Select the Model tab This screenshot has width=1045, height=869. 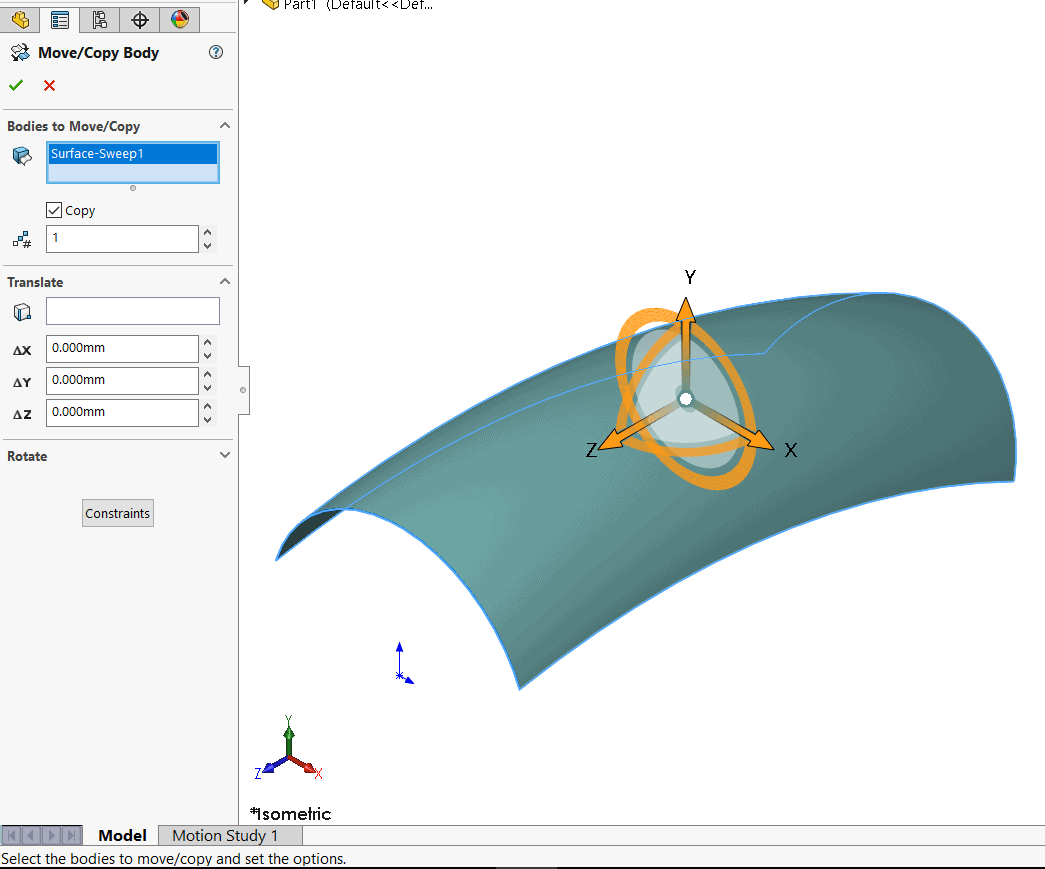coord(122,835)
